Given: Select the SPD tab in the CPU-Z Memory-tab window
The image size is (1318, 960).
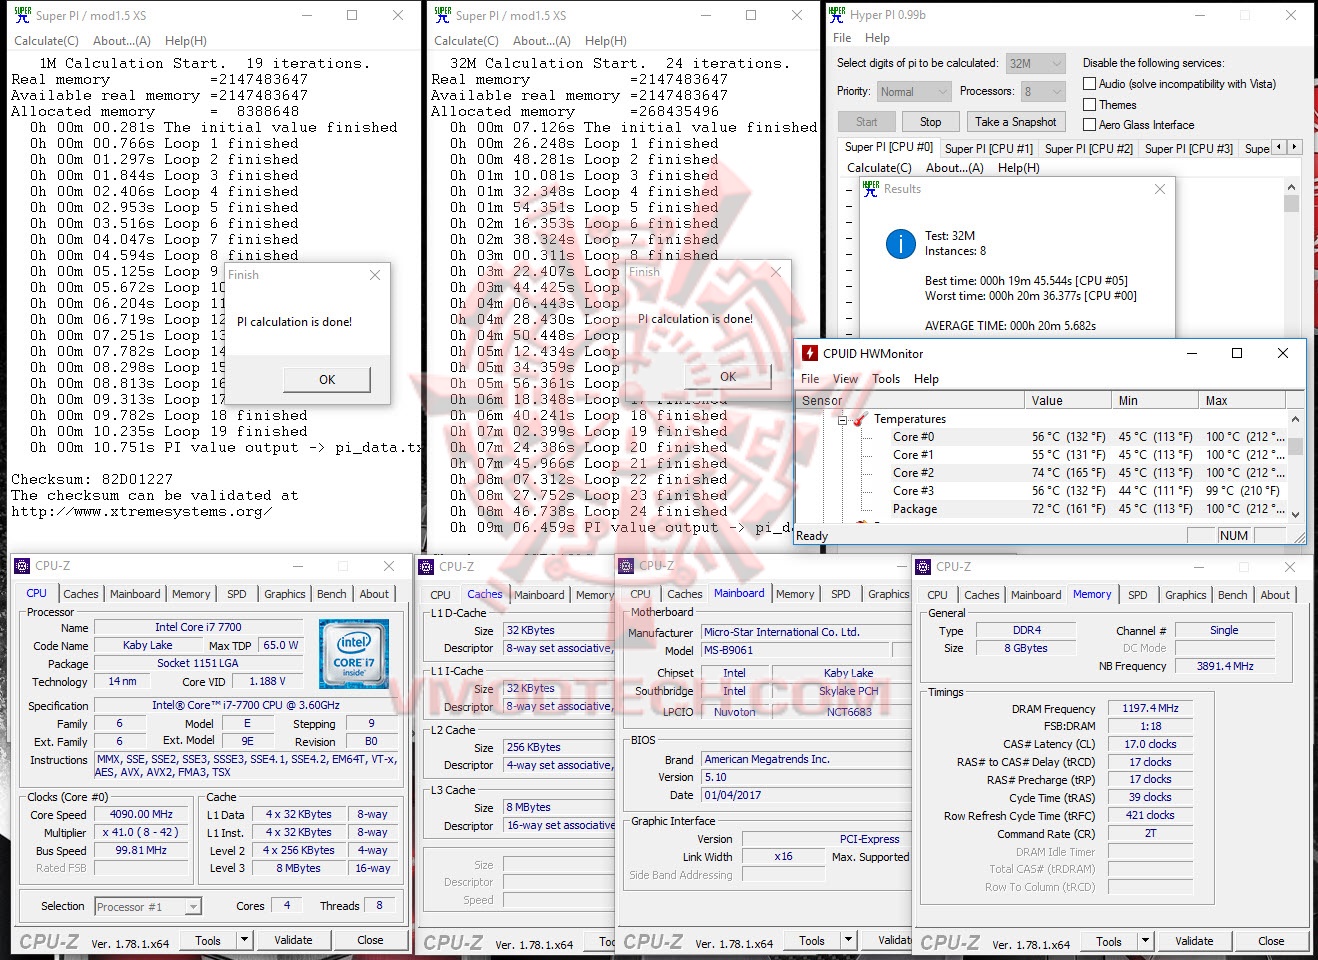Looking at the screenshot, I should tap(1138, 595).
